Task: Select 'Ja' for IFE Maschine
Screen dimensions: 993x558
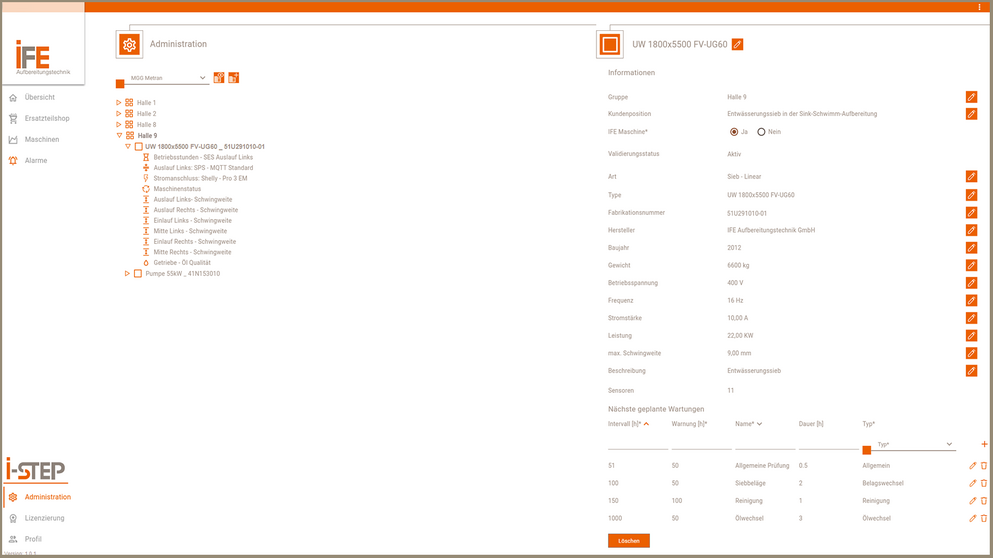Action: pyautogui.click(x=732, y=132)
